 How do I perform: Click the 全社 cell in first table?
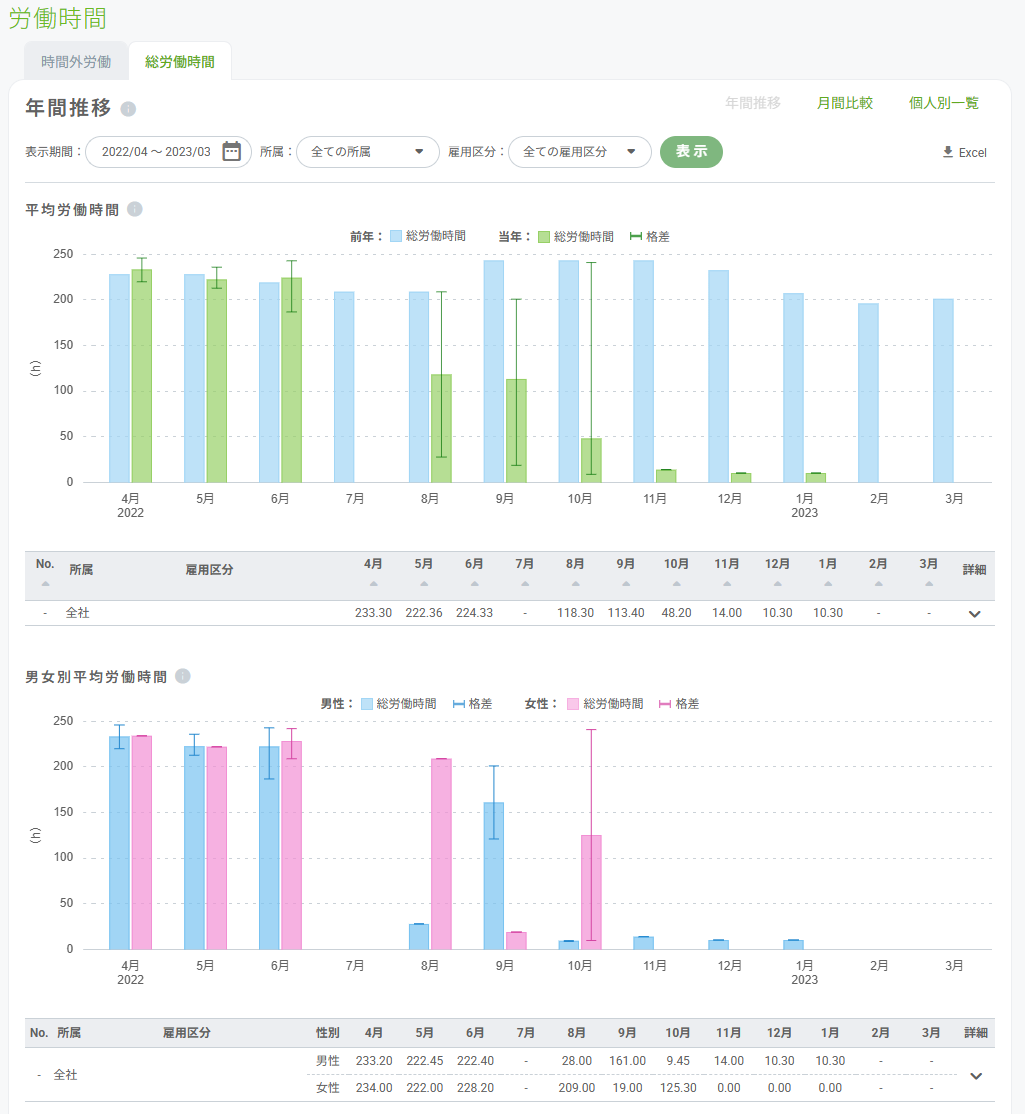click(77, 612)
